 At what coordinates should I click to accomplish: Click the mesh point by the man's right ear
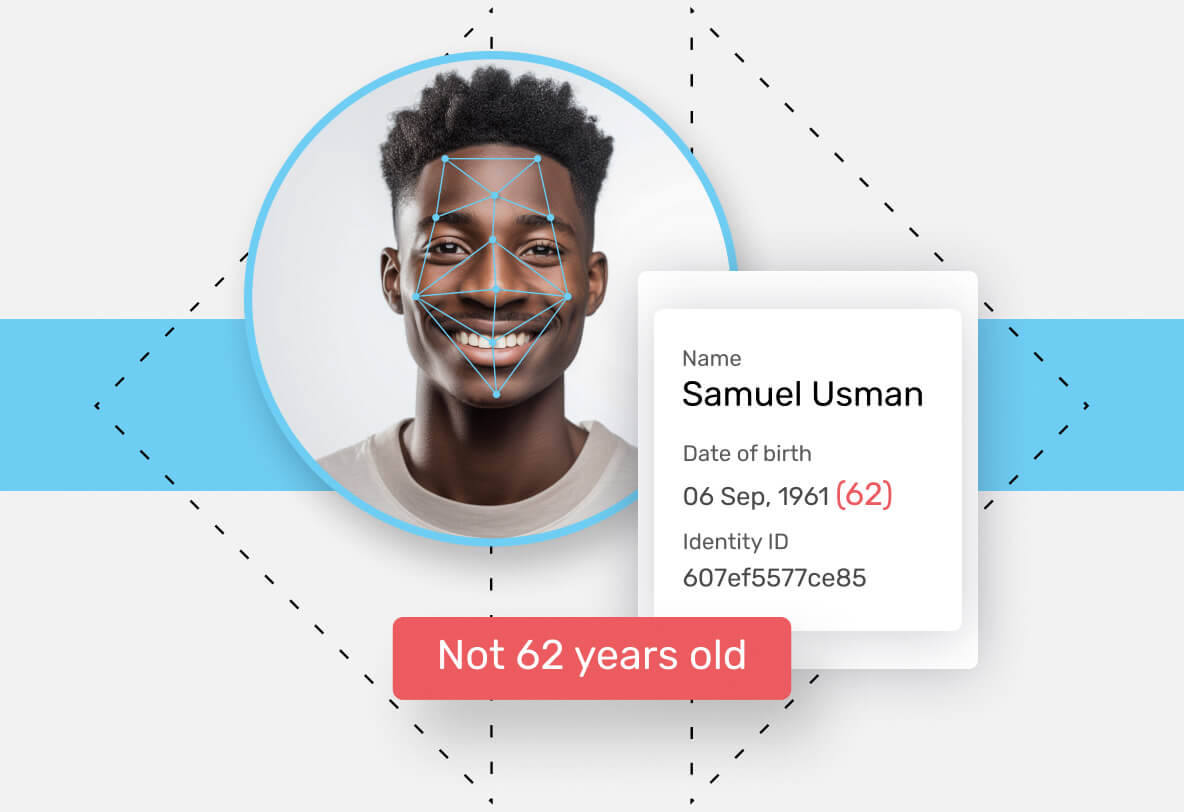[x=416, y=297]
